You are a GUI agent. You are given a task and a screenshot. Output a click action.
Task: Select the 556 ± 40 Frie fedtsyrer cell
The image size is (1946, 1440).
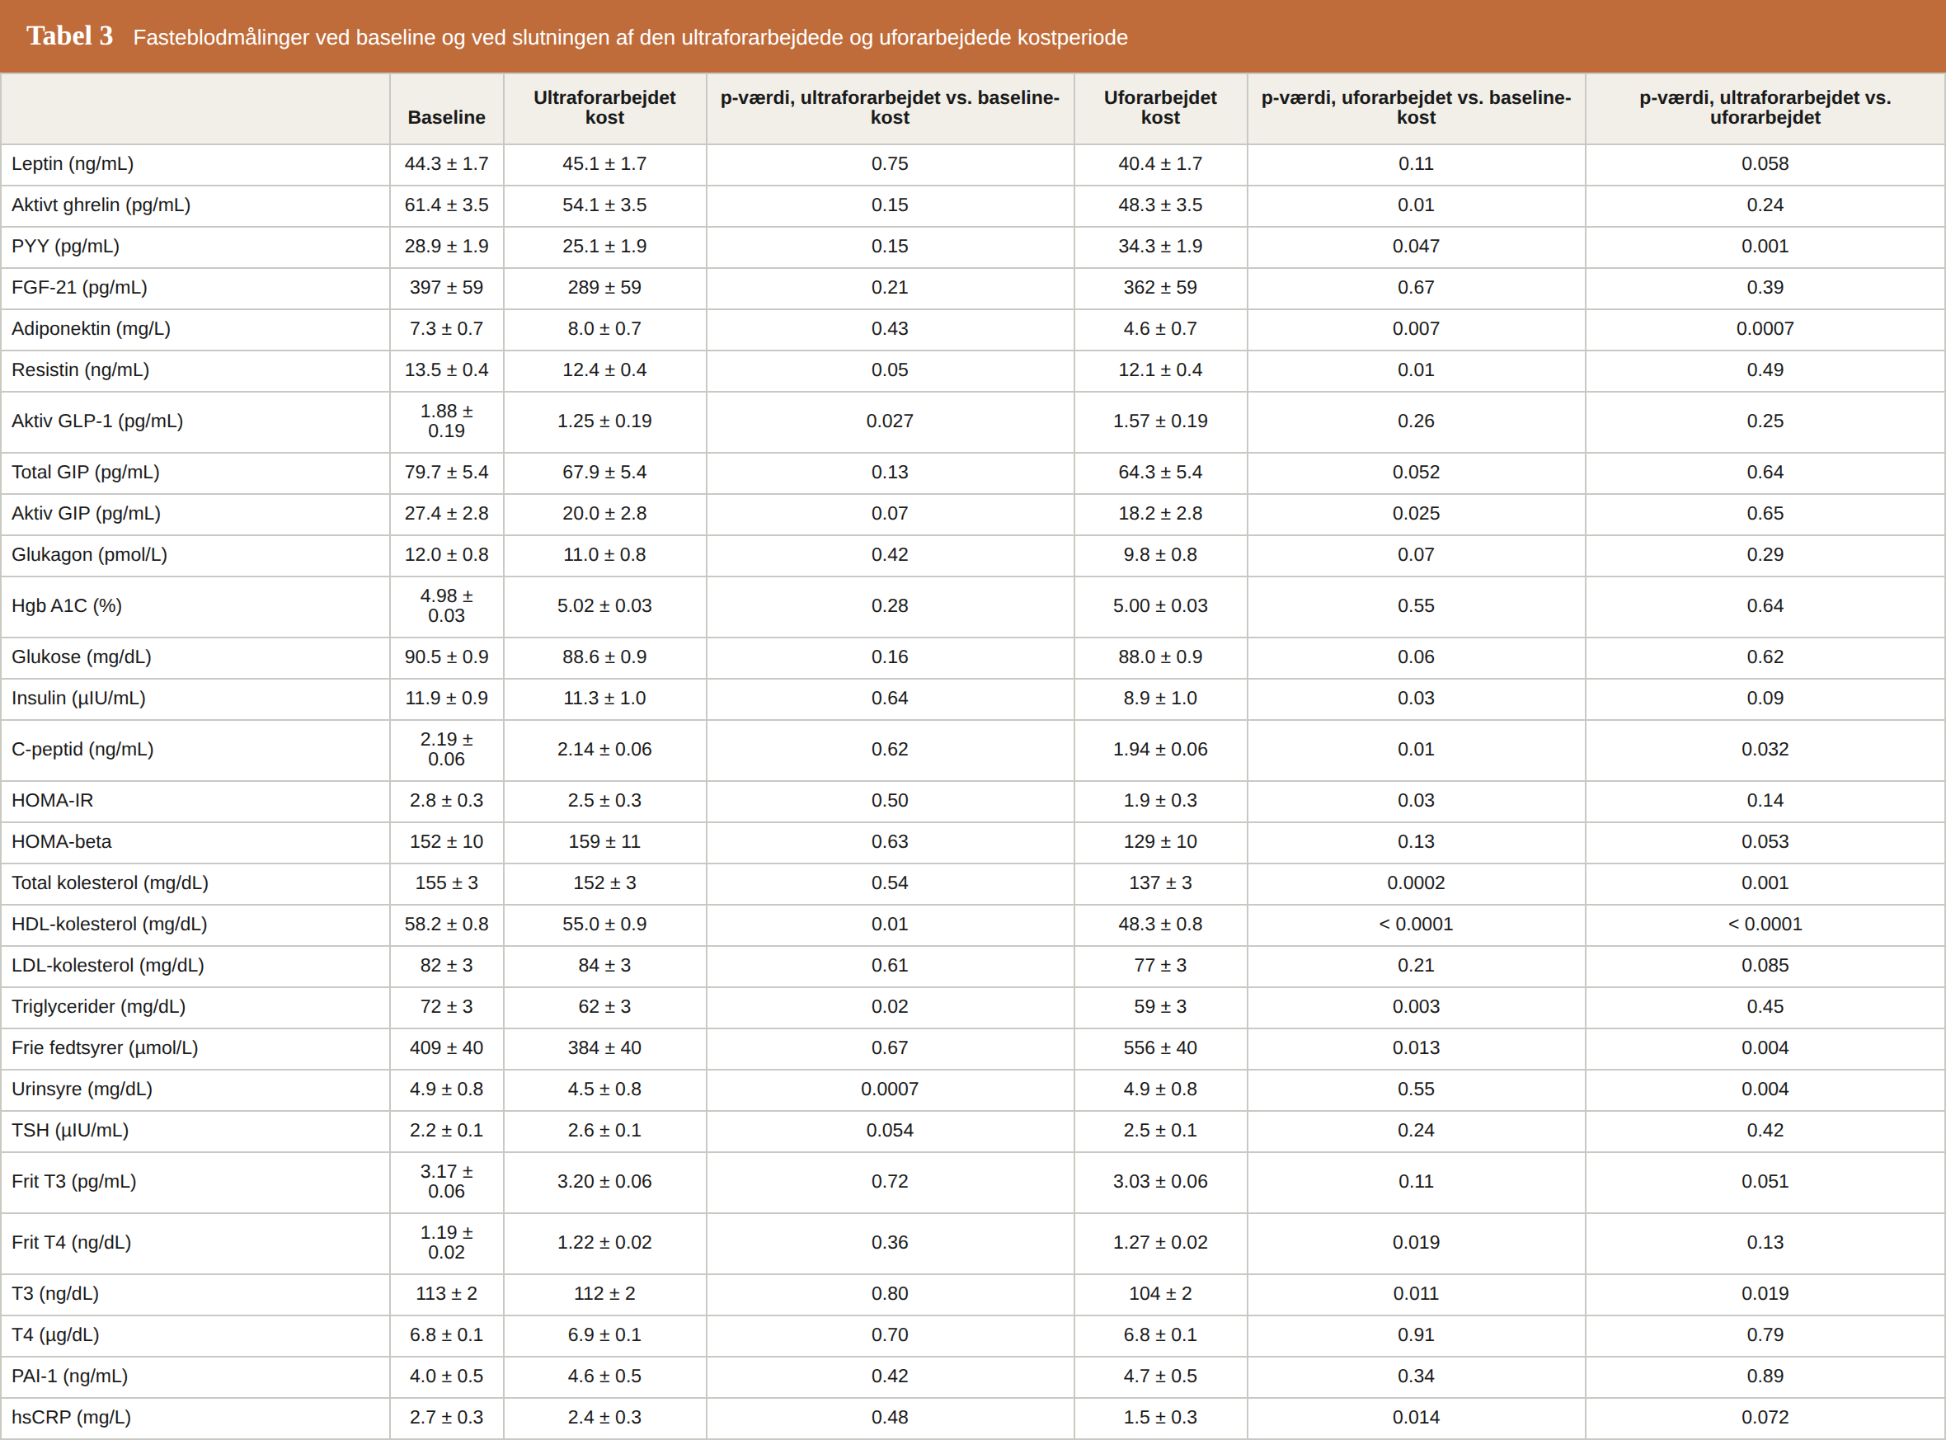(x=1160, y=1048)
